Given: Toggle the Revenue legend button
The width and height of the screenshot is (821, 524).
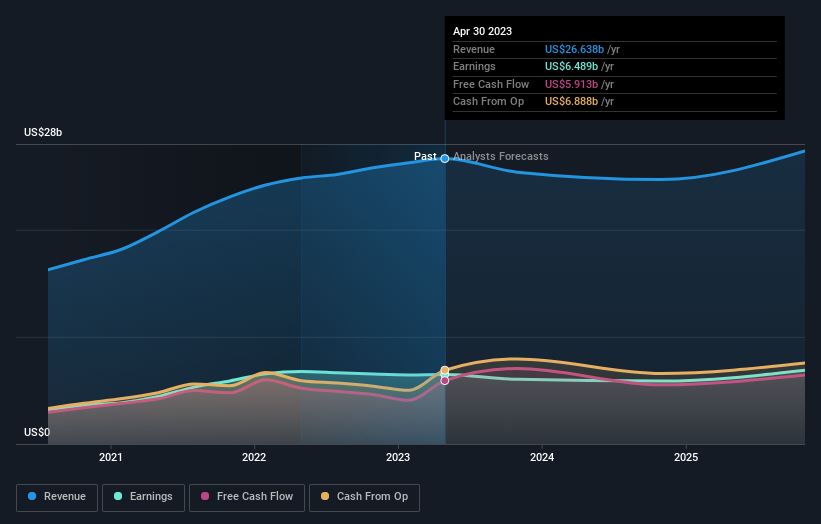Looking at the screenshot, I should (x=57, y=497).
